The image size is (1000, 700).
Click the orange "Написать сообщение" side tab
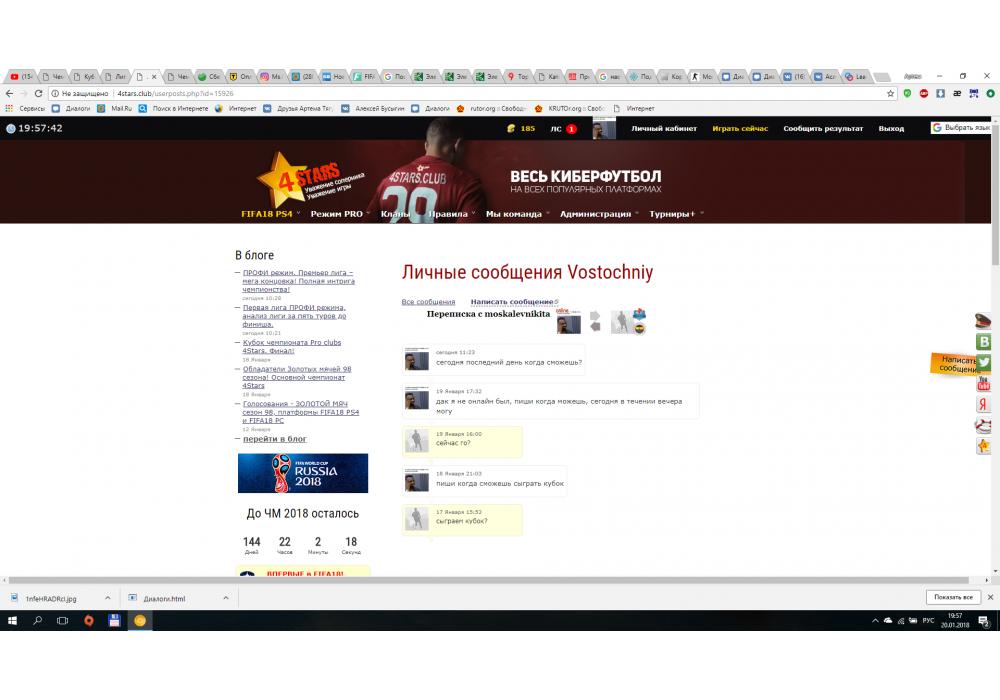[x=953, y=364]
